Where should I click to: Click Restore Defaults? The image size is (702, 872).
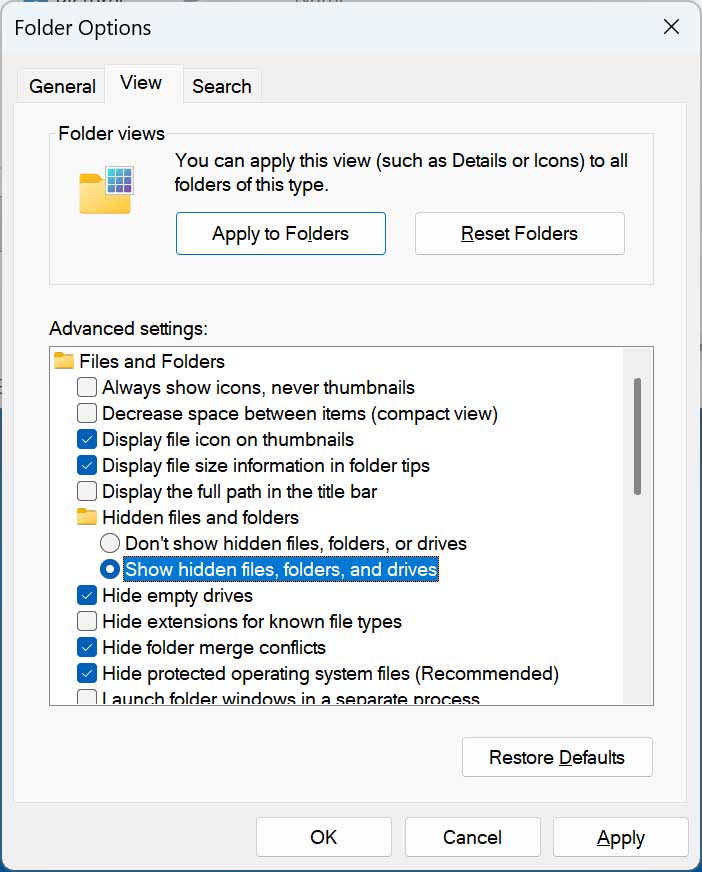coord(556,757)
